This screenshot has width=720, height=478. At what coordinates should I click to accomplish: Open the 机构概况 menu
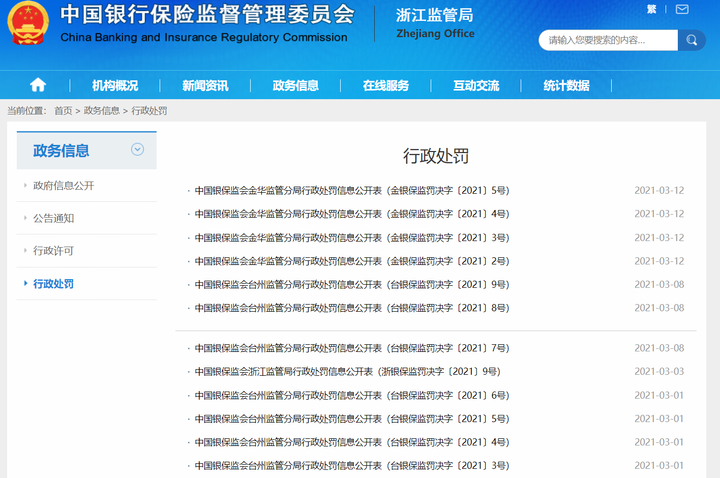(x=115, y=86)
